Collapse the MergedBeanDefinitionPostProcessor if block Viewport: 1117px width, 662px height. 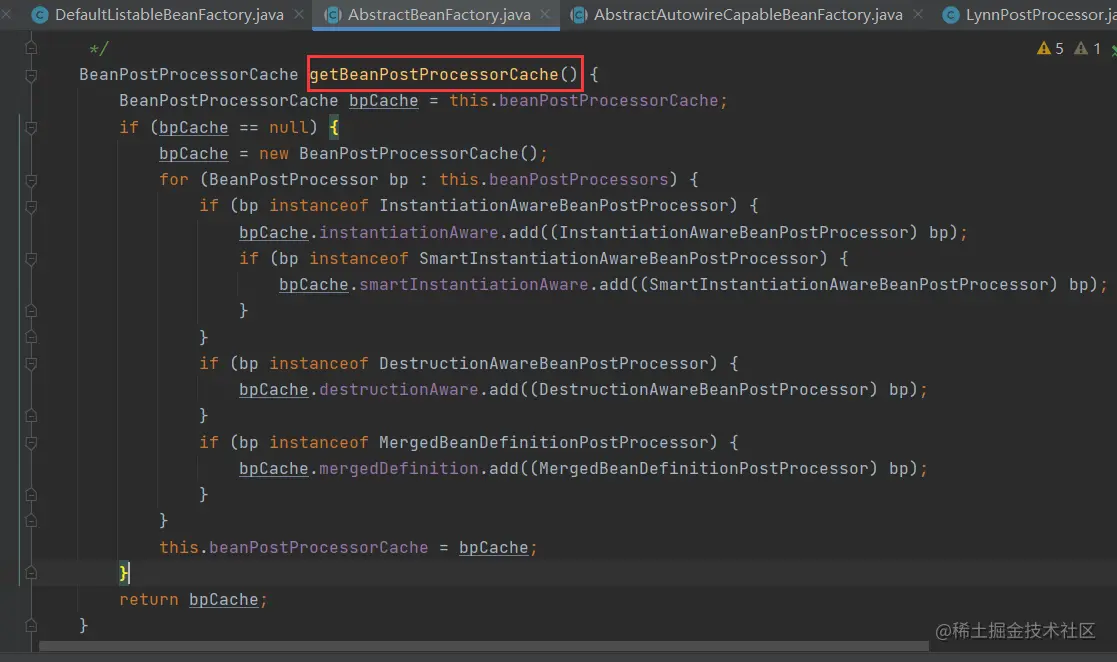pos(31,443)
